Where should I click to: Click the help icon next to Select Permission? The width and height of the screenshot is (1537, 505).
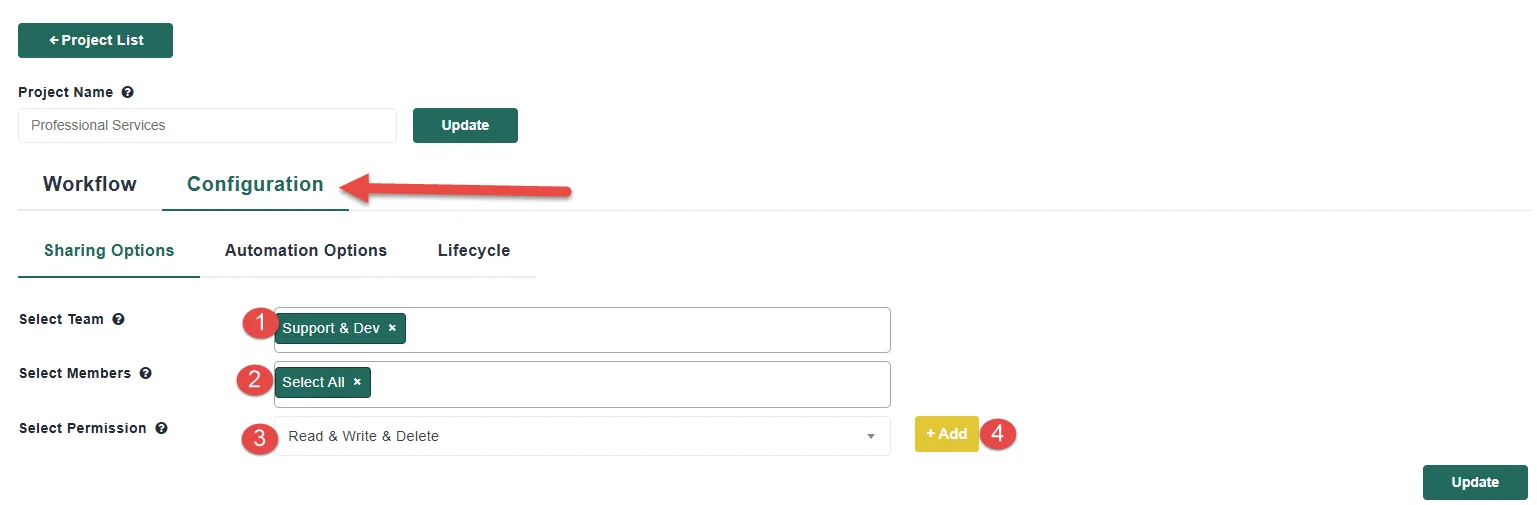pyautogui.click(x=161, y=428)
